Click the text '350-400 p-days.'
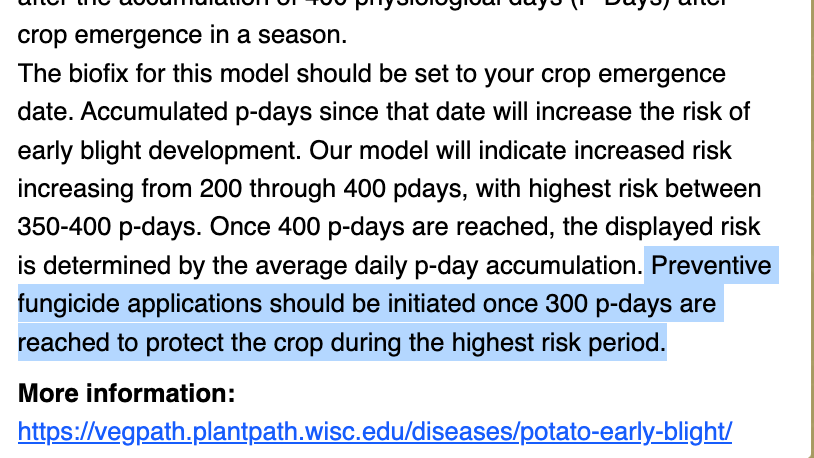Screen dimensions: 814x458 coord(110,227)
